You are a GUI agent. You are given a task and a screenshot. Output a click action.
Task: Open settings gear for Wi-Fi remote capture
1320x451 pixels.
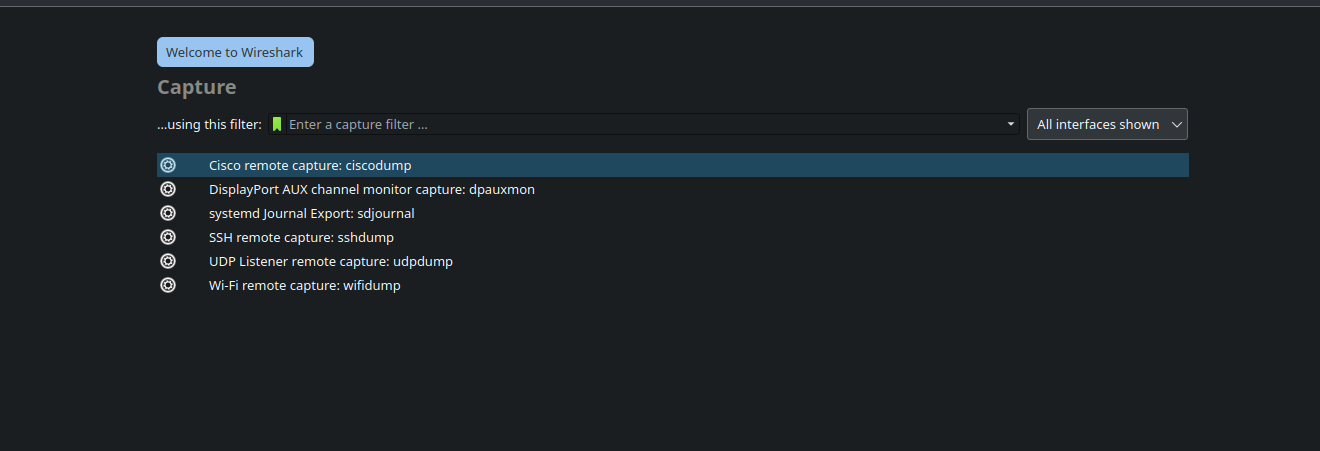coord(168,285)
